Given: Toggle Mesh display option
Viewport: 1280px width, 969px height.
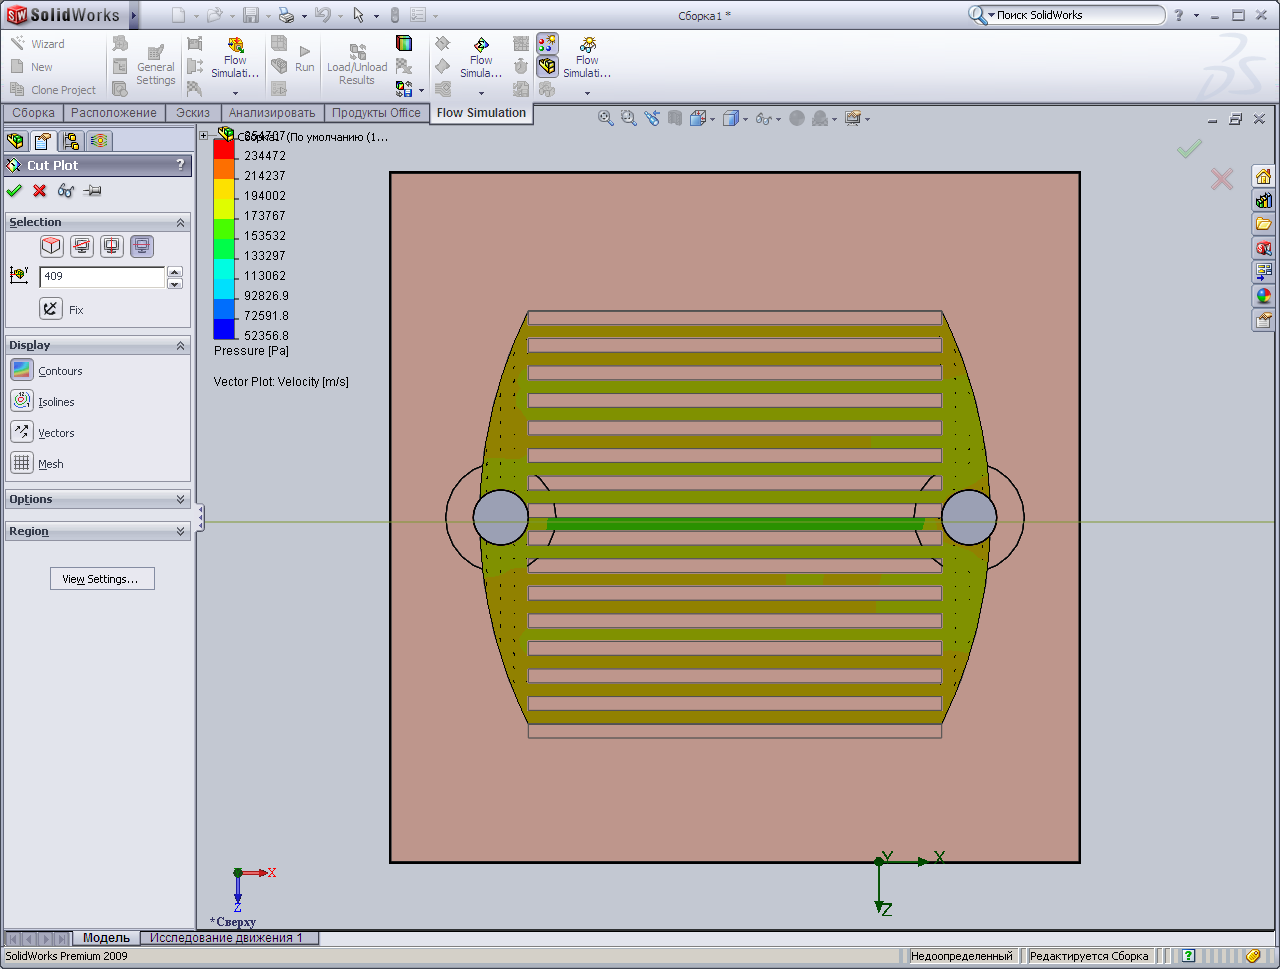Looking at the screenshot, I should (x=22, y=463).
